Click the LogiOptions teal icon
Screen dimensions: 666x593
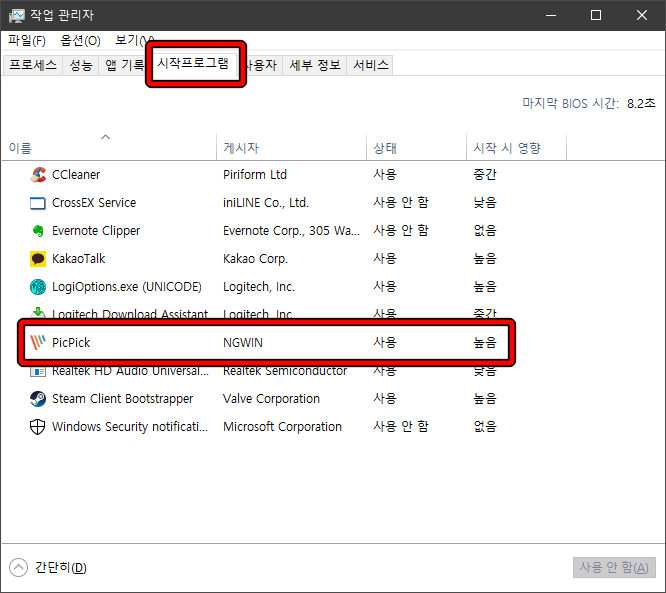(38, 287)
